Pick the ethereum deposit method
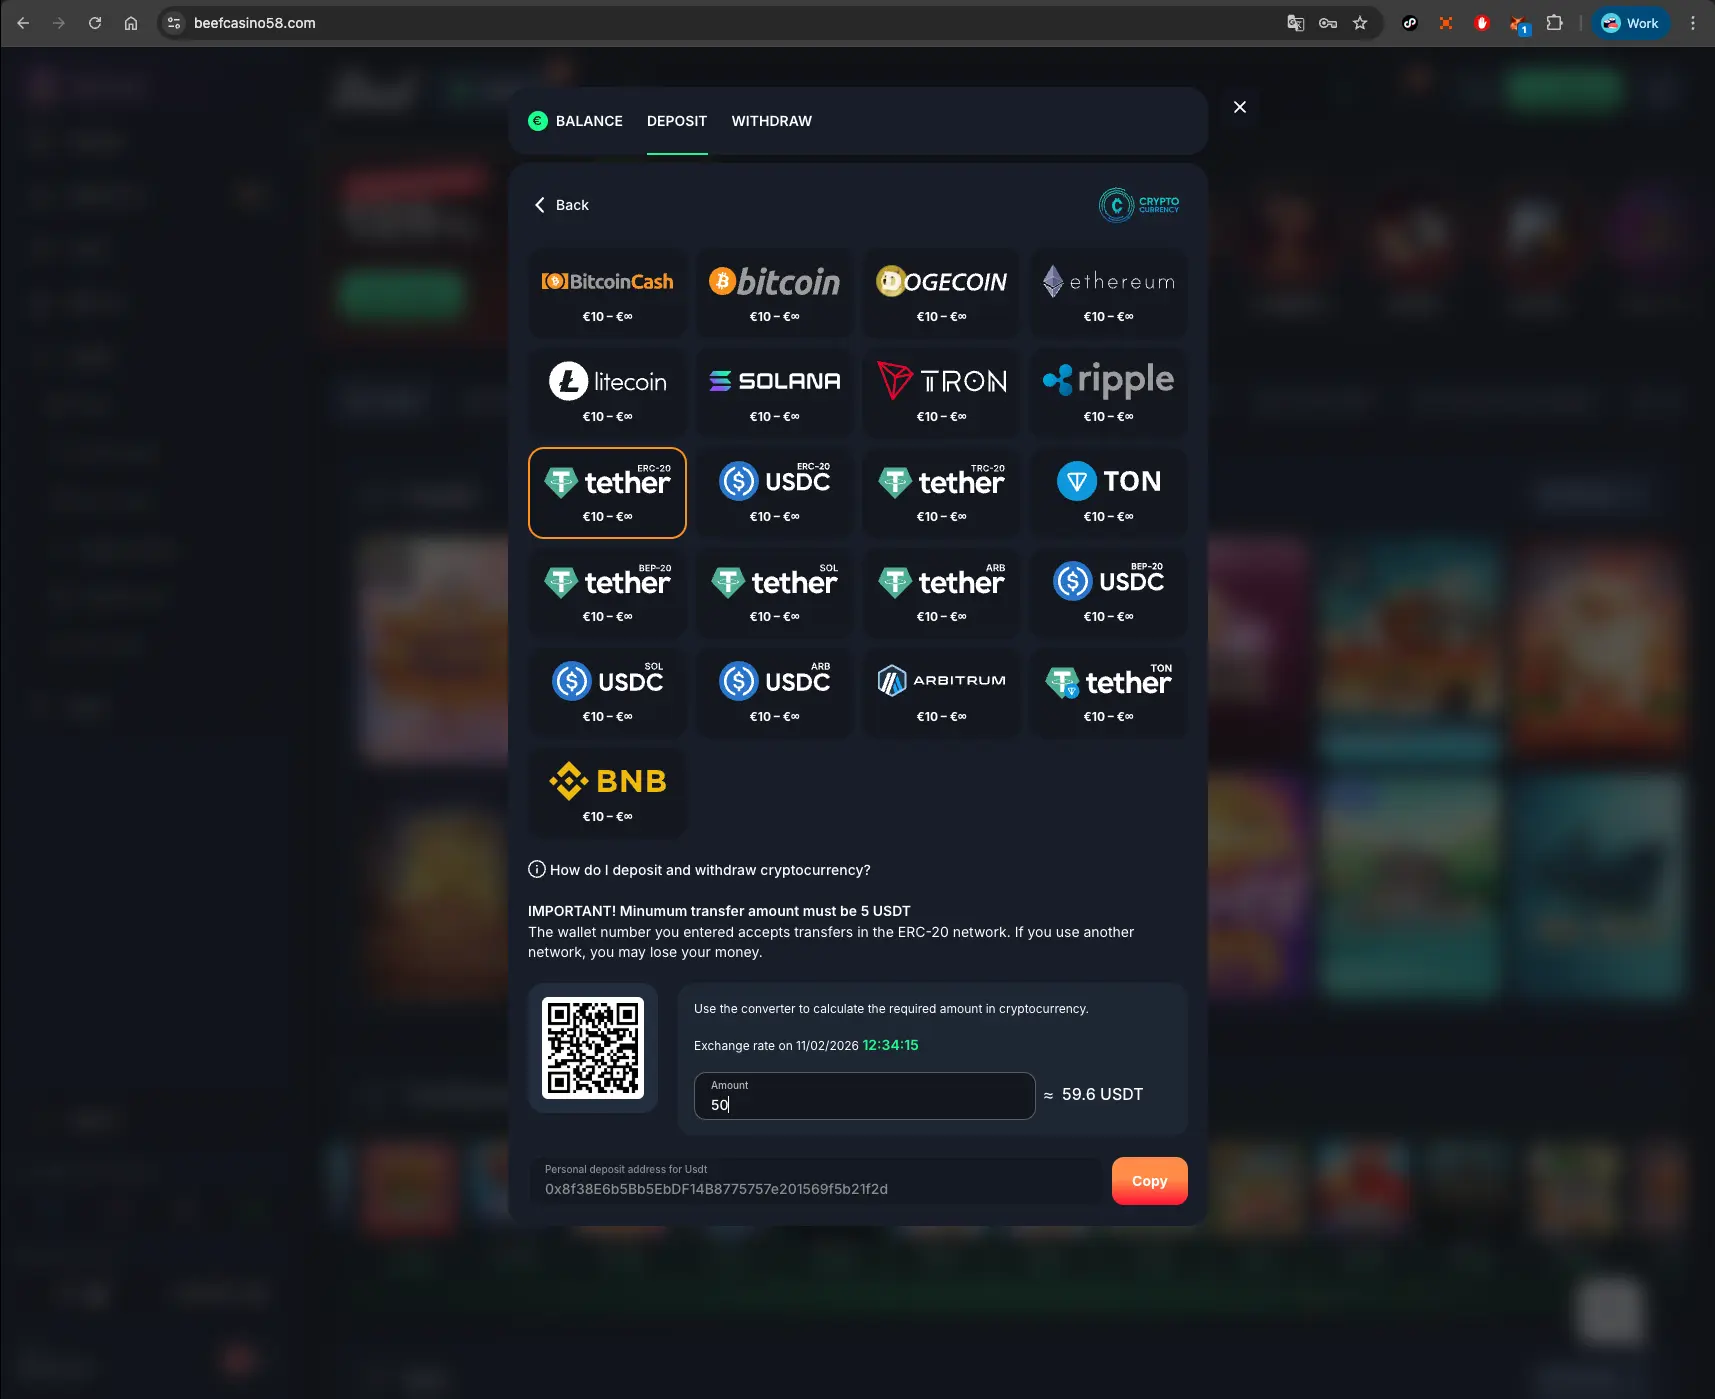Image resolution: width=1715 pixels, height=1399 pixels. pyautogui.click(x=1108, y=293)
